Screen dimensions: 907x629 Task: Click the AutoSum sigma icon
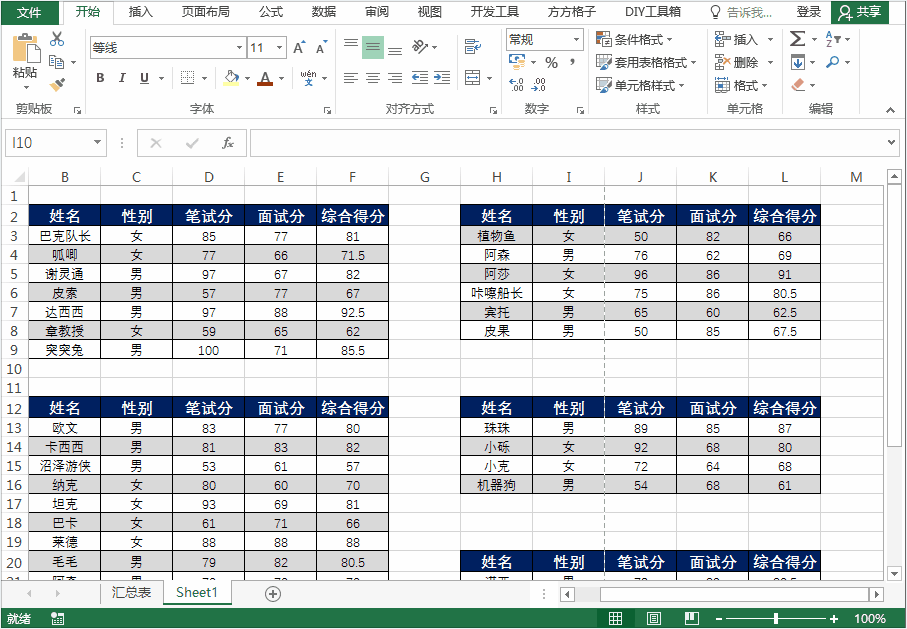pos(797,39)
